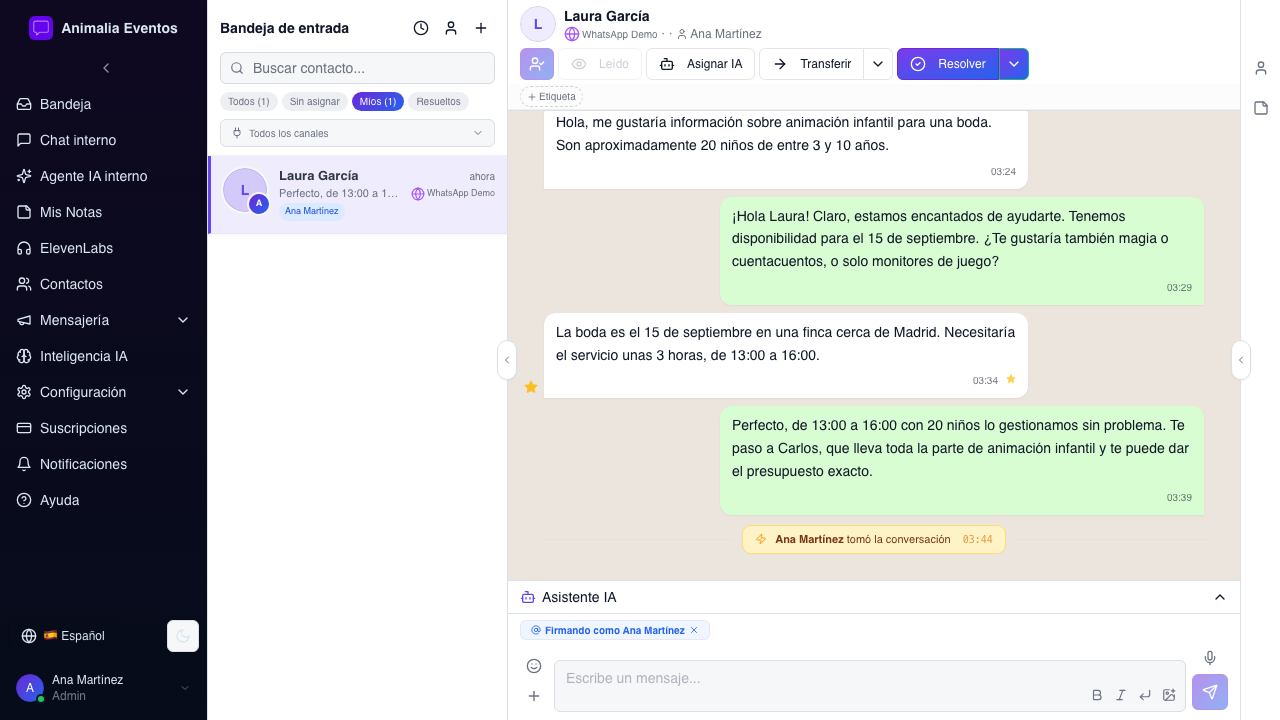
Task: Focus the Buscar contacto search field
Action: coord(357,68)
